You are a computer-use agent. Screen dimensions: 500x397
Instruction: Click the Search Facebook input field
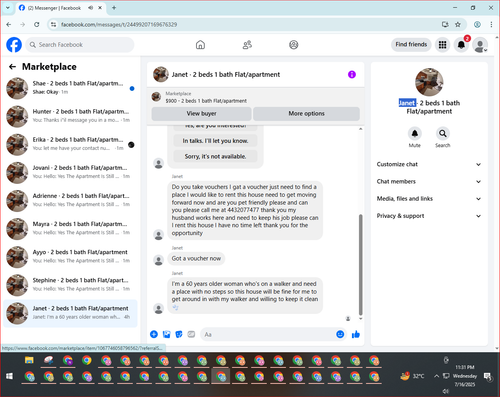pos(80,45)
